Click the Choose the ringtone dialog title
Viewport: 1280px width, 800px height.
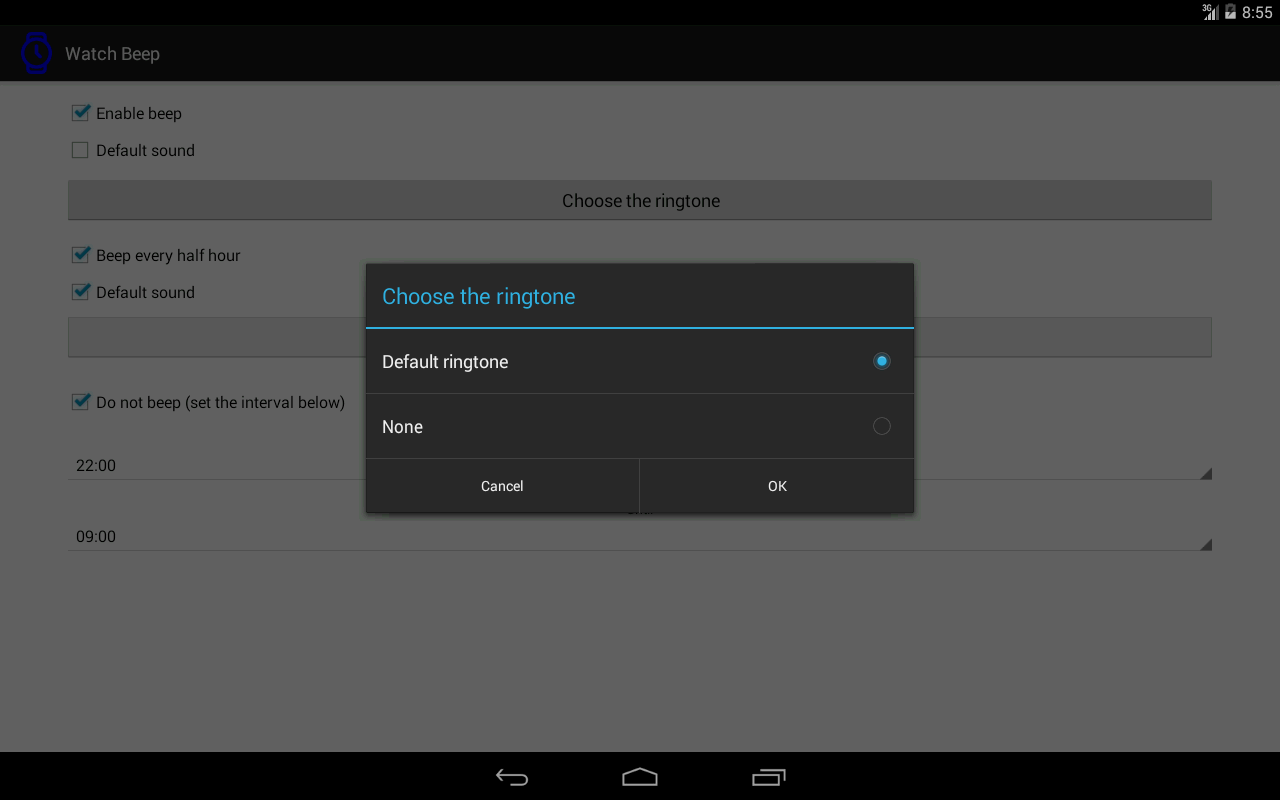click(479, 296)
